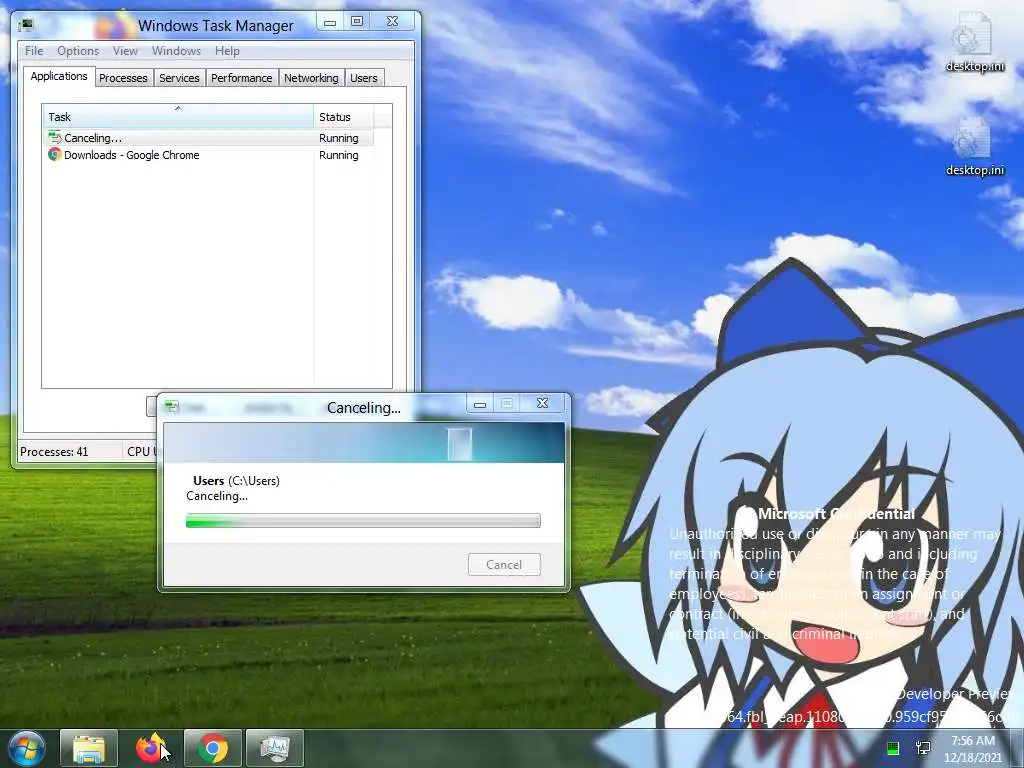Open the Windows menu in Task Manager
Screen dimensions: 1024x768
coord(176,51)
